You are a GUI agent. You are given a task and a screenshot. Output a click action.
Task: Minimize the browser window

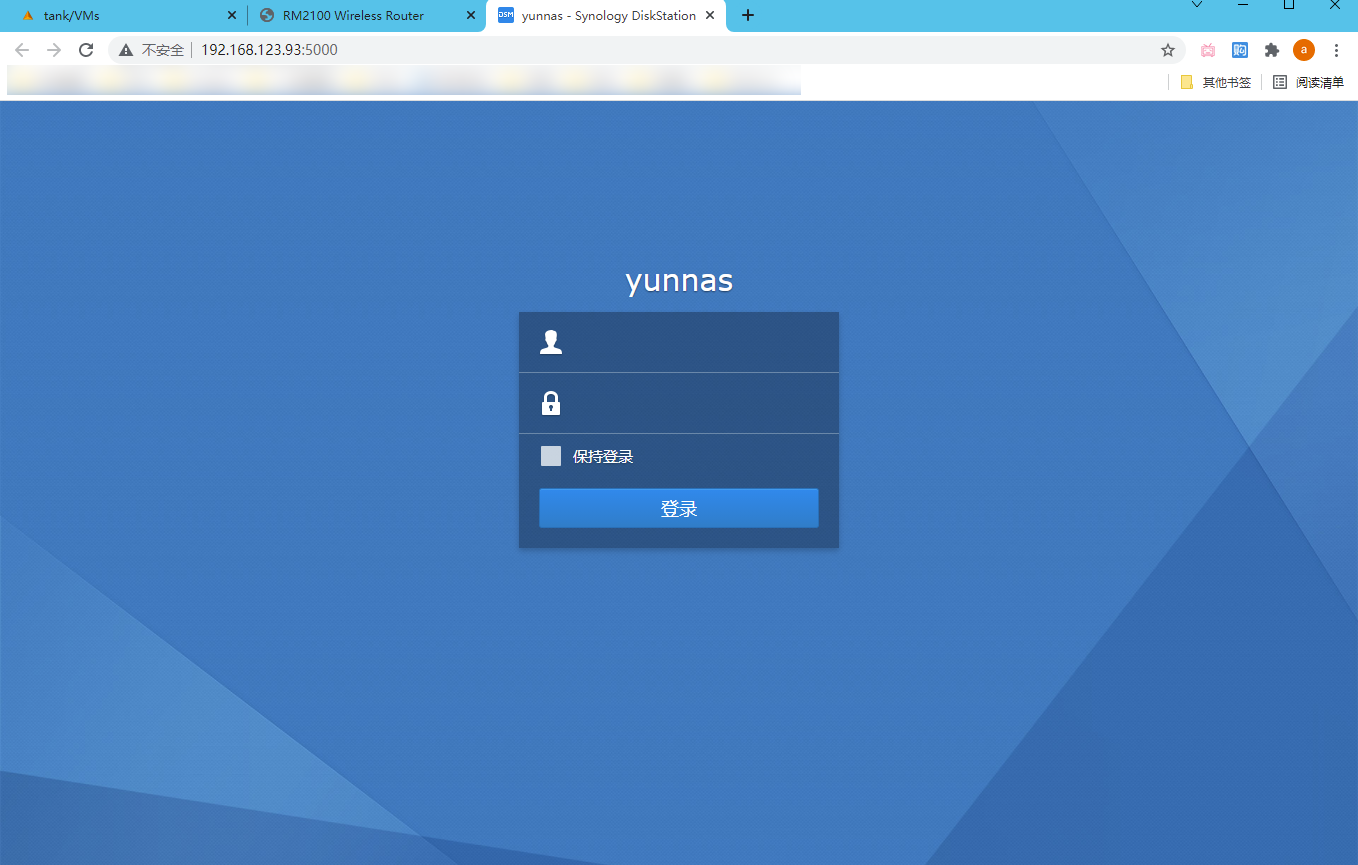pyautogui.click(x=1243, y=6)
